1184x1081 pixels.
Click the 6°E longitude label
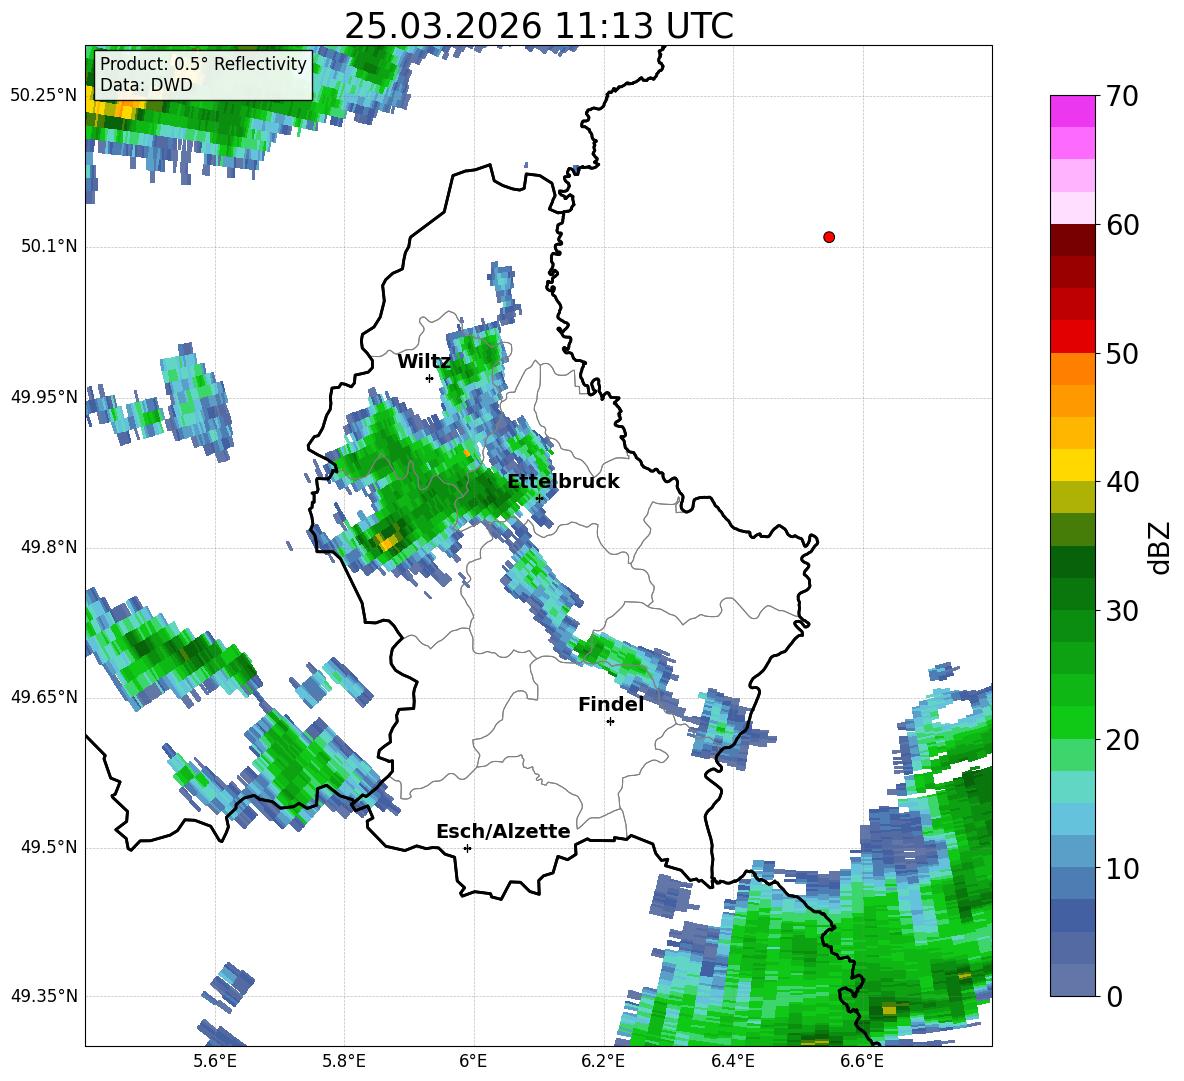[473, 1061]
